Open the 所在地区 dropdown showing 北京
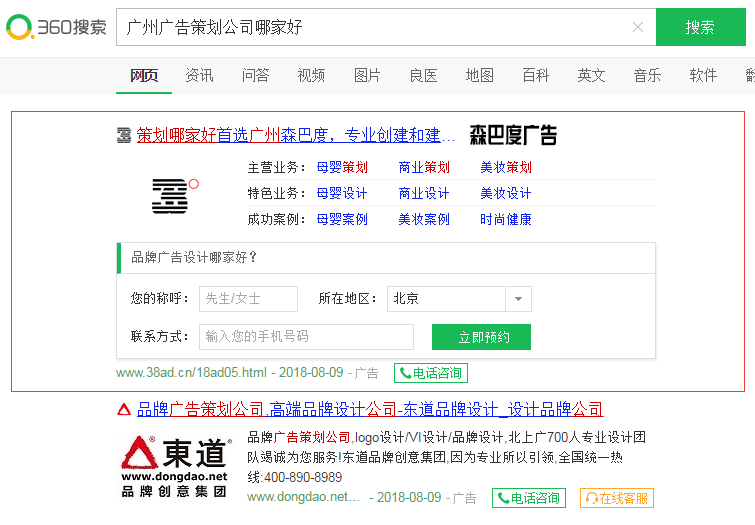The height and width of the screenshot is (525, 755). tap(459, 299)
